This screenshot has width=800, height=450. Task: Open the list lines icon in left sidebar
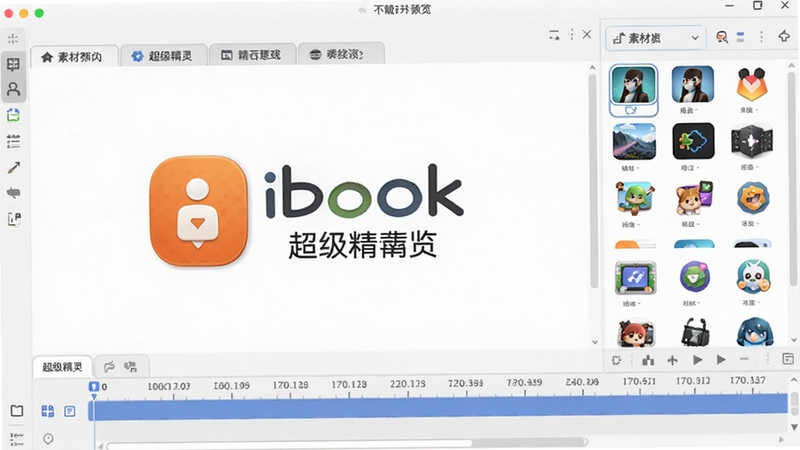[13, 141]
